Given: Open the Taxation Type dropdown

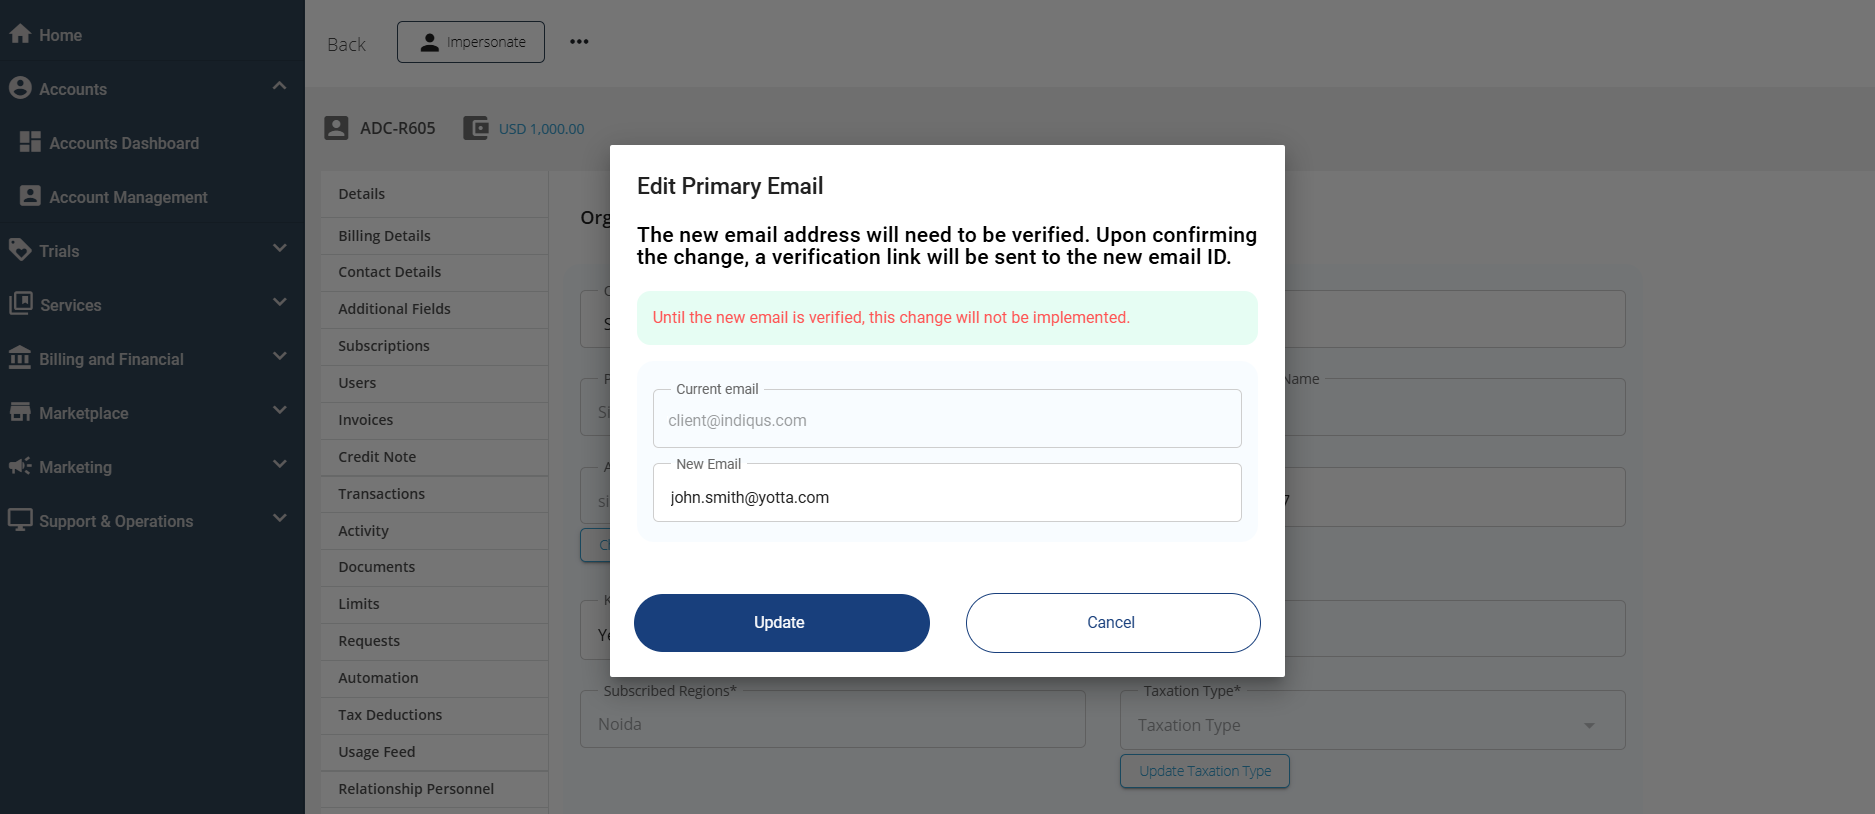Looking at the screenshot, I should [x=1588, y=725].
